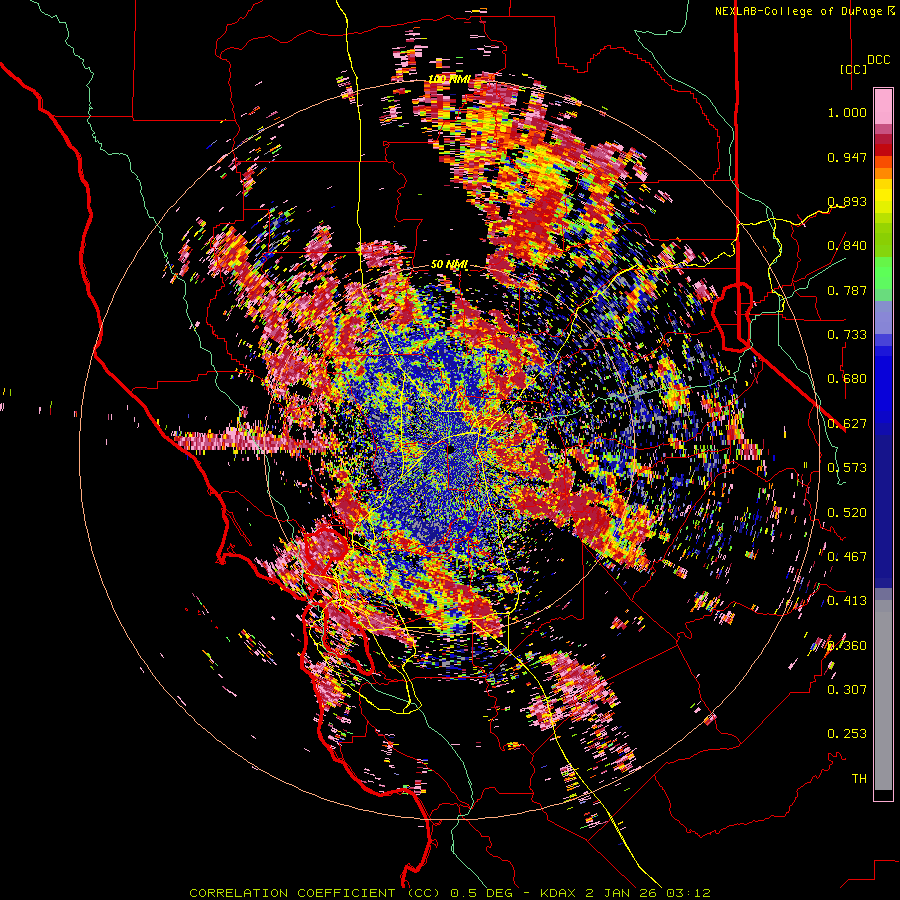Select the 0.413 legend value
Viewport: 900px width, 900px height.
point(847,601)
